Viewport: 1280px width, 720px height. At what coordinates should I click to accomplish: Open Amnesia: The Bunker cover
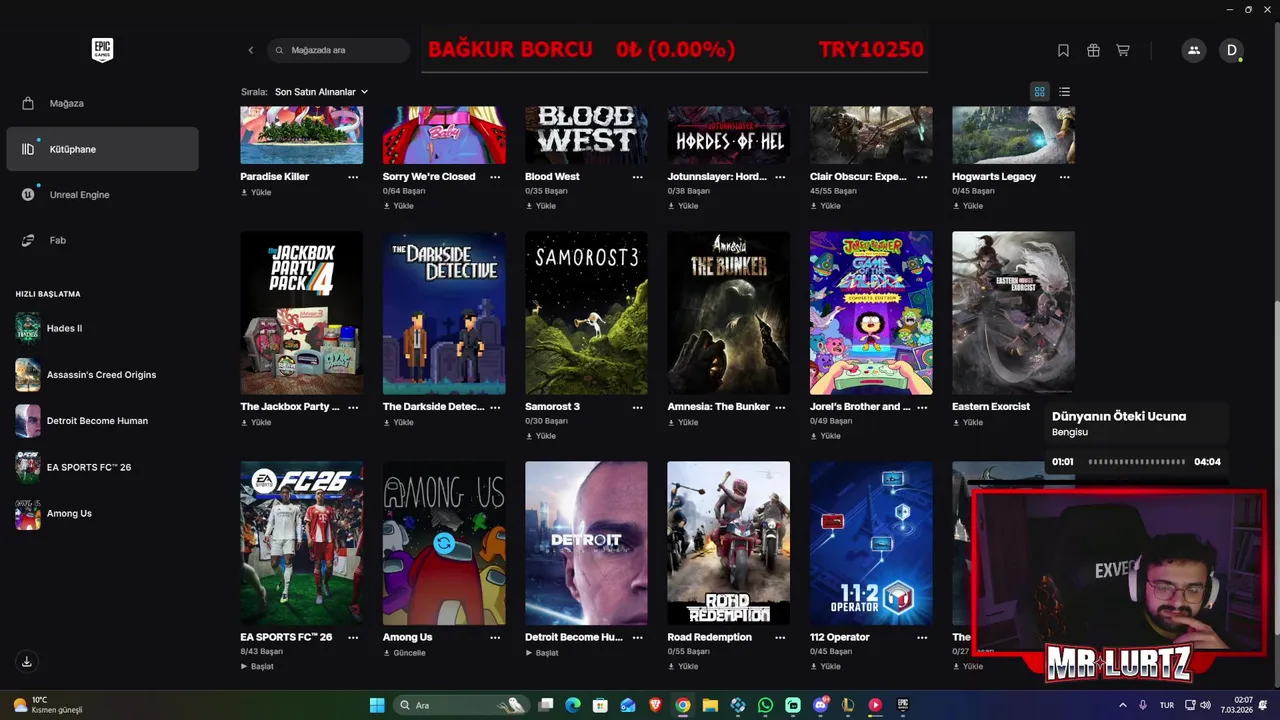click(729, 313)
